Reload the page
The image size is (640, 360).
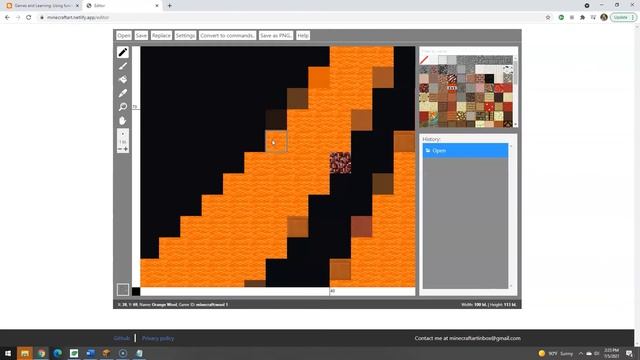(29, 18)
